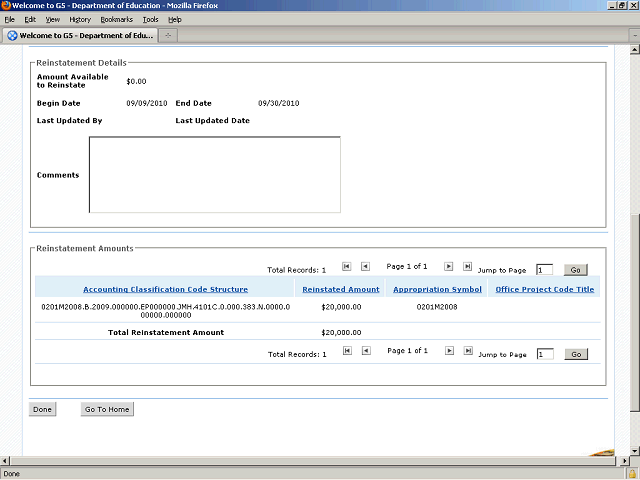Click previous page arrow in bottom pagination
The height and width of the screenshot is (480, 640).
(365, 351)
